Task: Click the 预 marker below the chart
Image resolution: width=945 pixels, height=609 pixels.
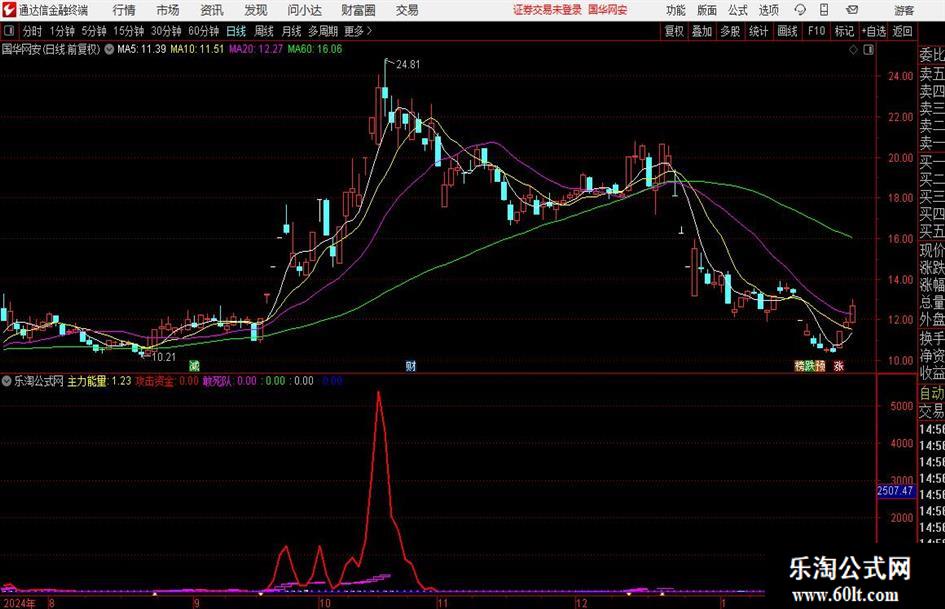Action: coord(820,365)
